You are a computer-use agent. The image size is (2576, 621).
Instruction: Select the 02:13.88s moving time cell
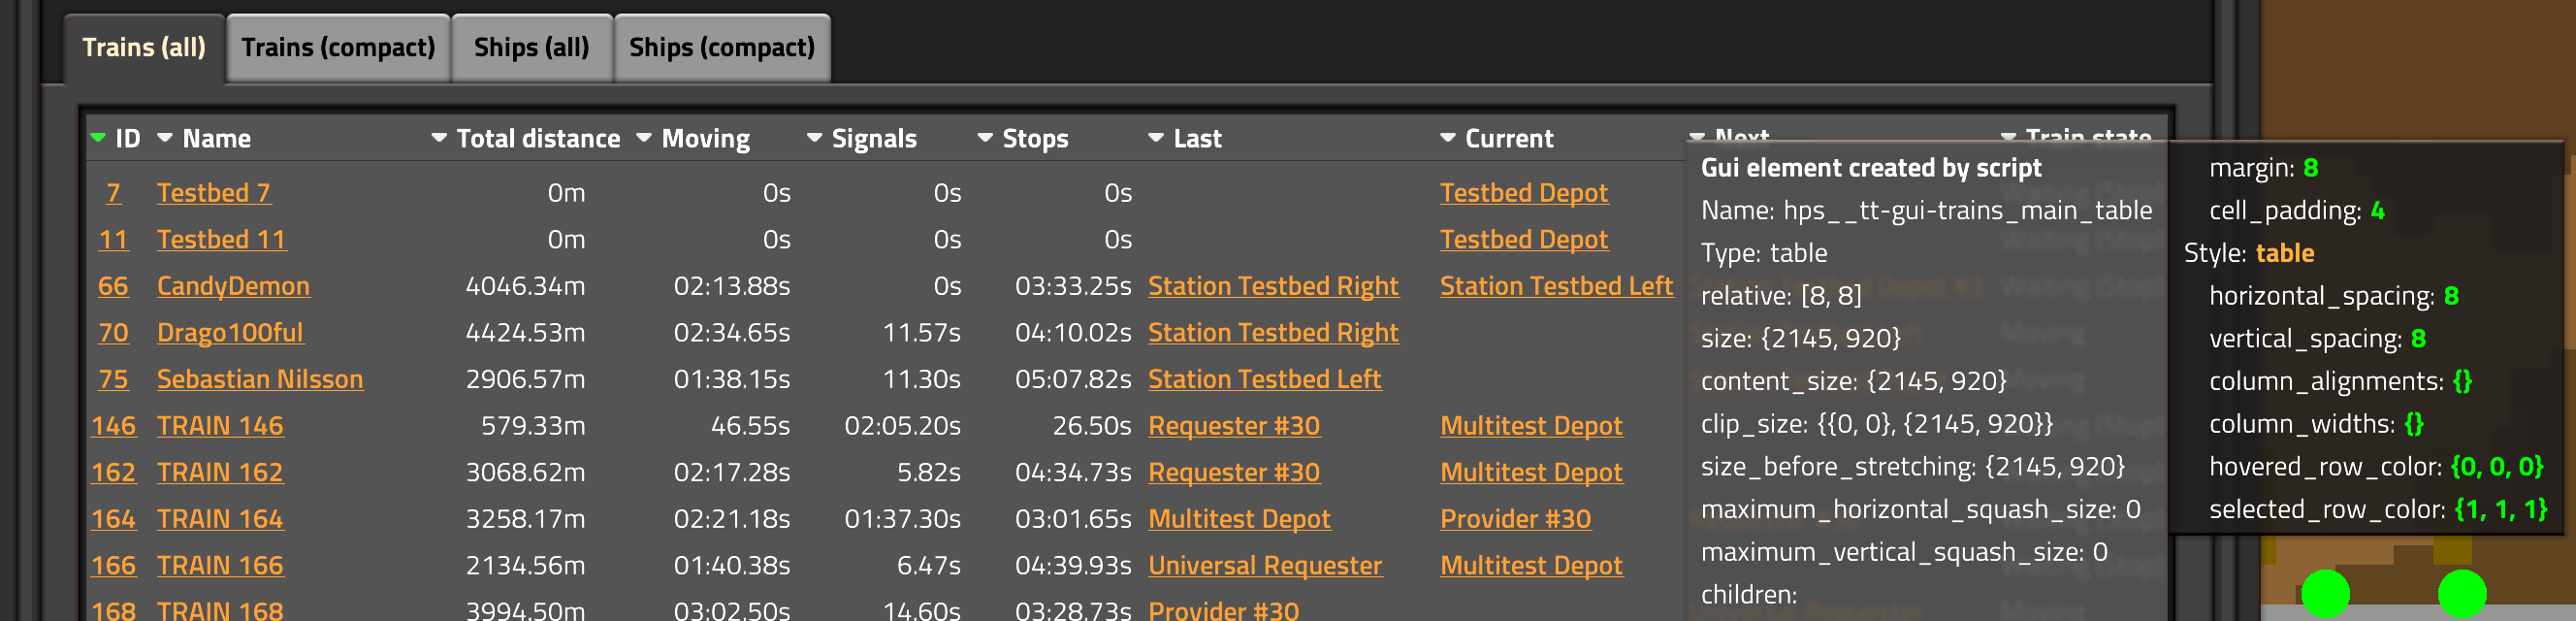732,286
